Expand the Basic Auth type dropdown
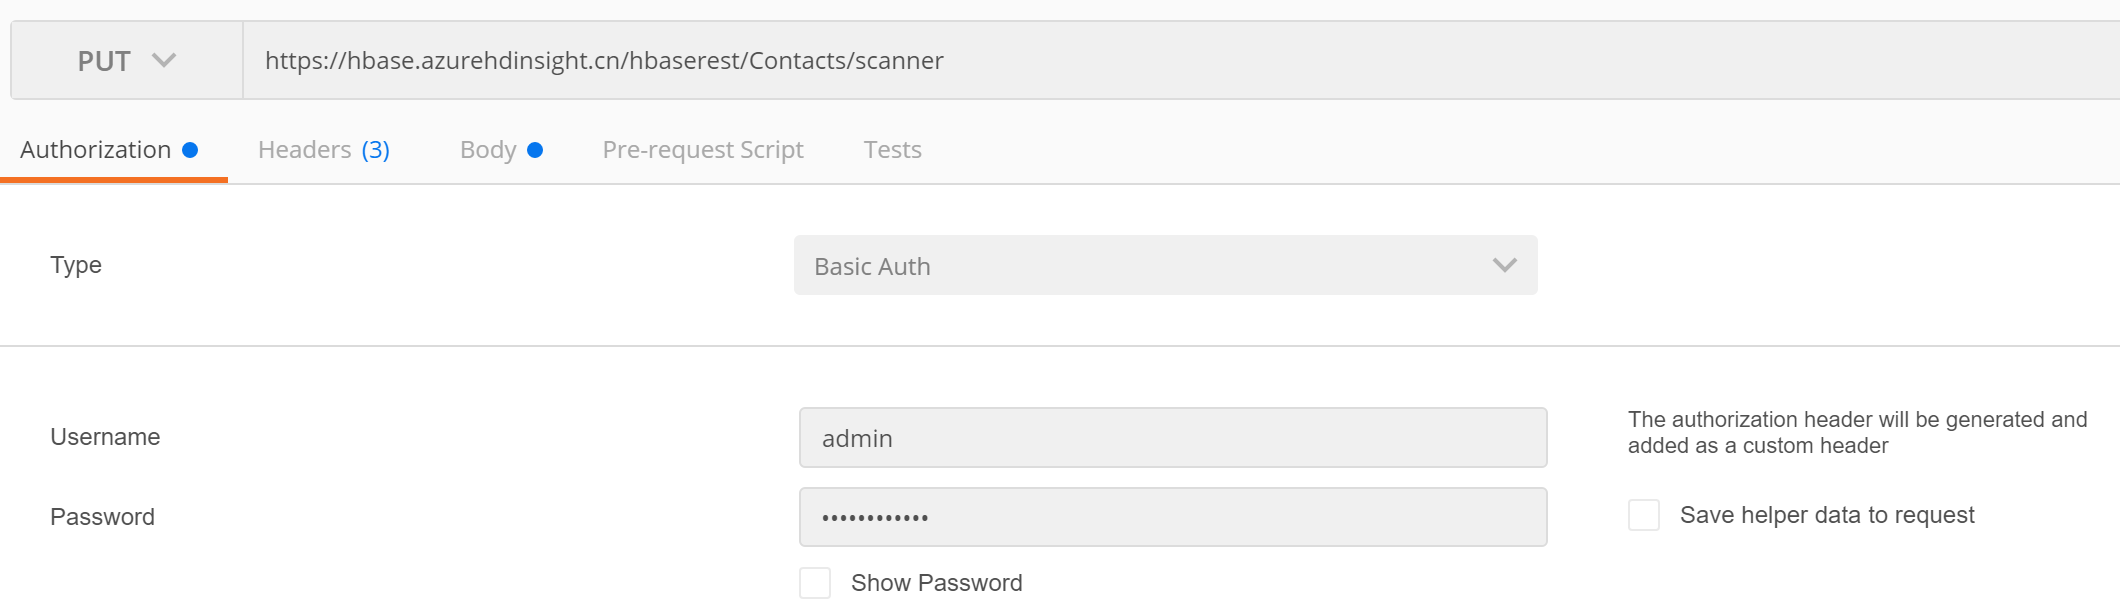 click(1165, 266)
